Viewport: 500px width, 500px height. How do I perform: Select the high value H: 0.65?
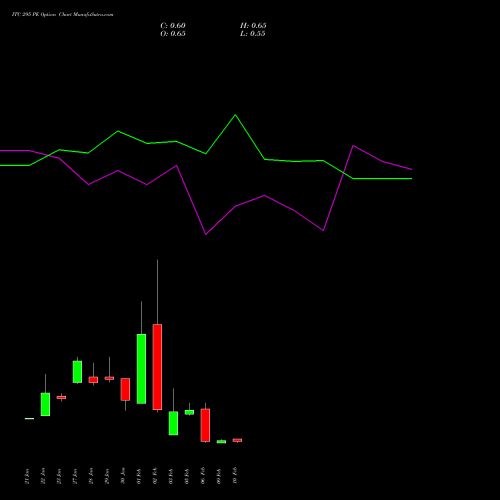253,26
